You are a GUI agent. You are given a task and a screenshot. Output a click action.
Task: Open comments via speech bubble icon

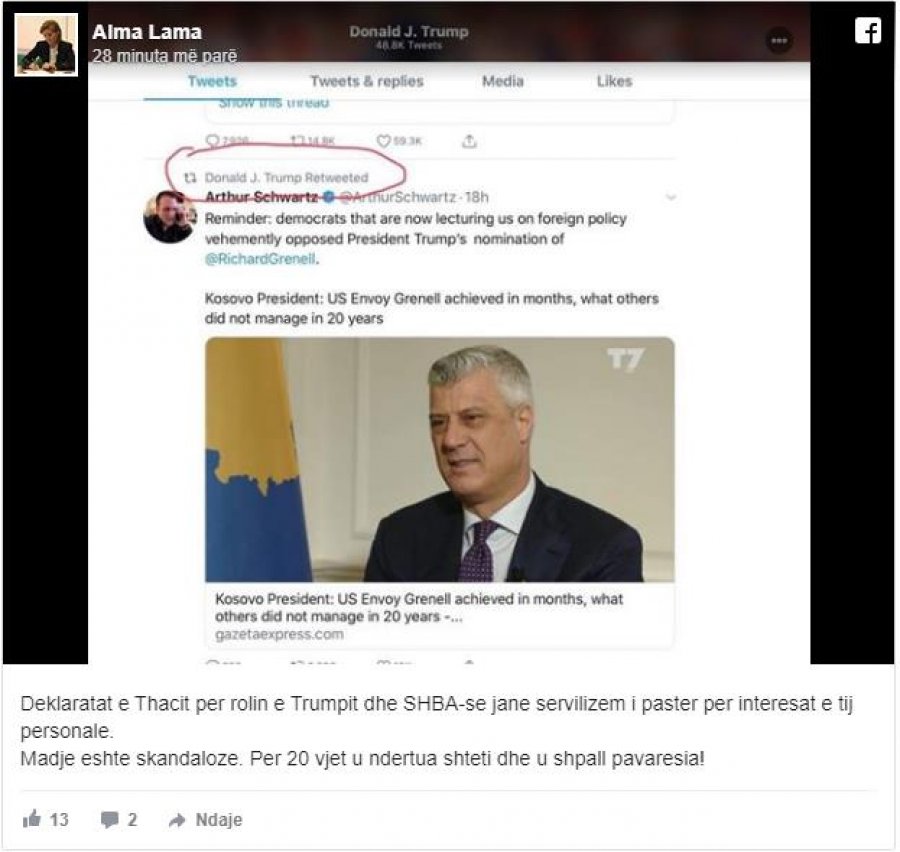coord(109,819)
